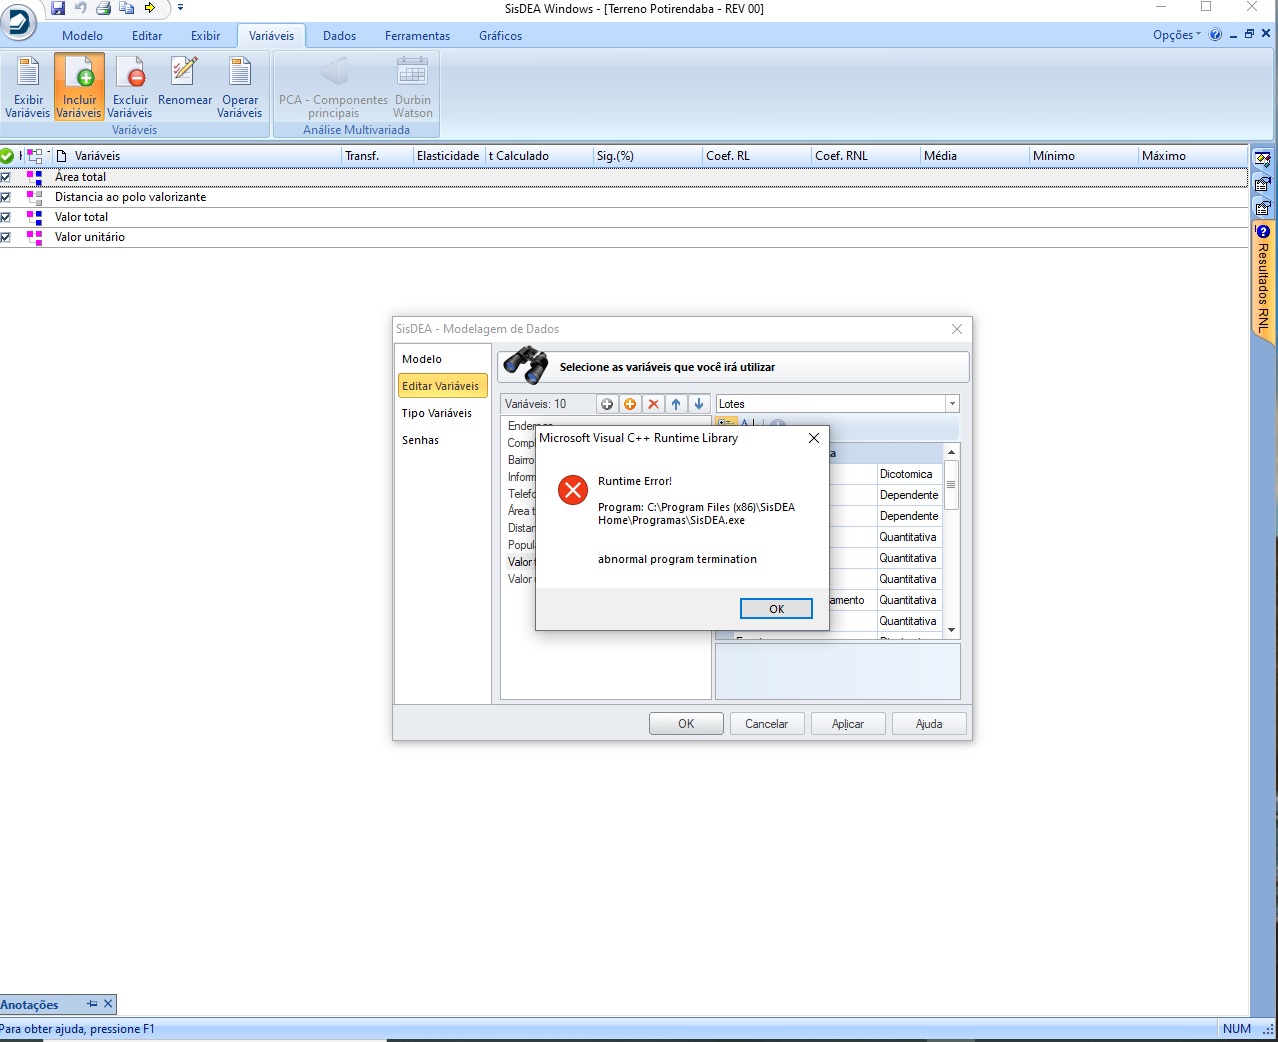The width and height of the screenshot is (1278, 1042).
Task: Toggle the Área total row checkbox
Action: click(6, 177)
